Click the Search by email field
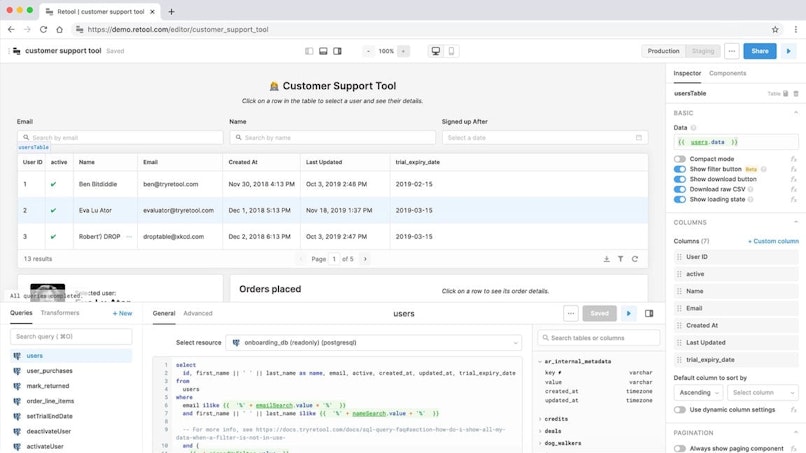This screenshot has width=806, height=453. pos(120,138)
